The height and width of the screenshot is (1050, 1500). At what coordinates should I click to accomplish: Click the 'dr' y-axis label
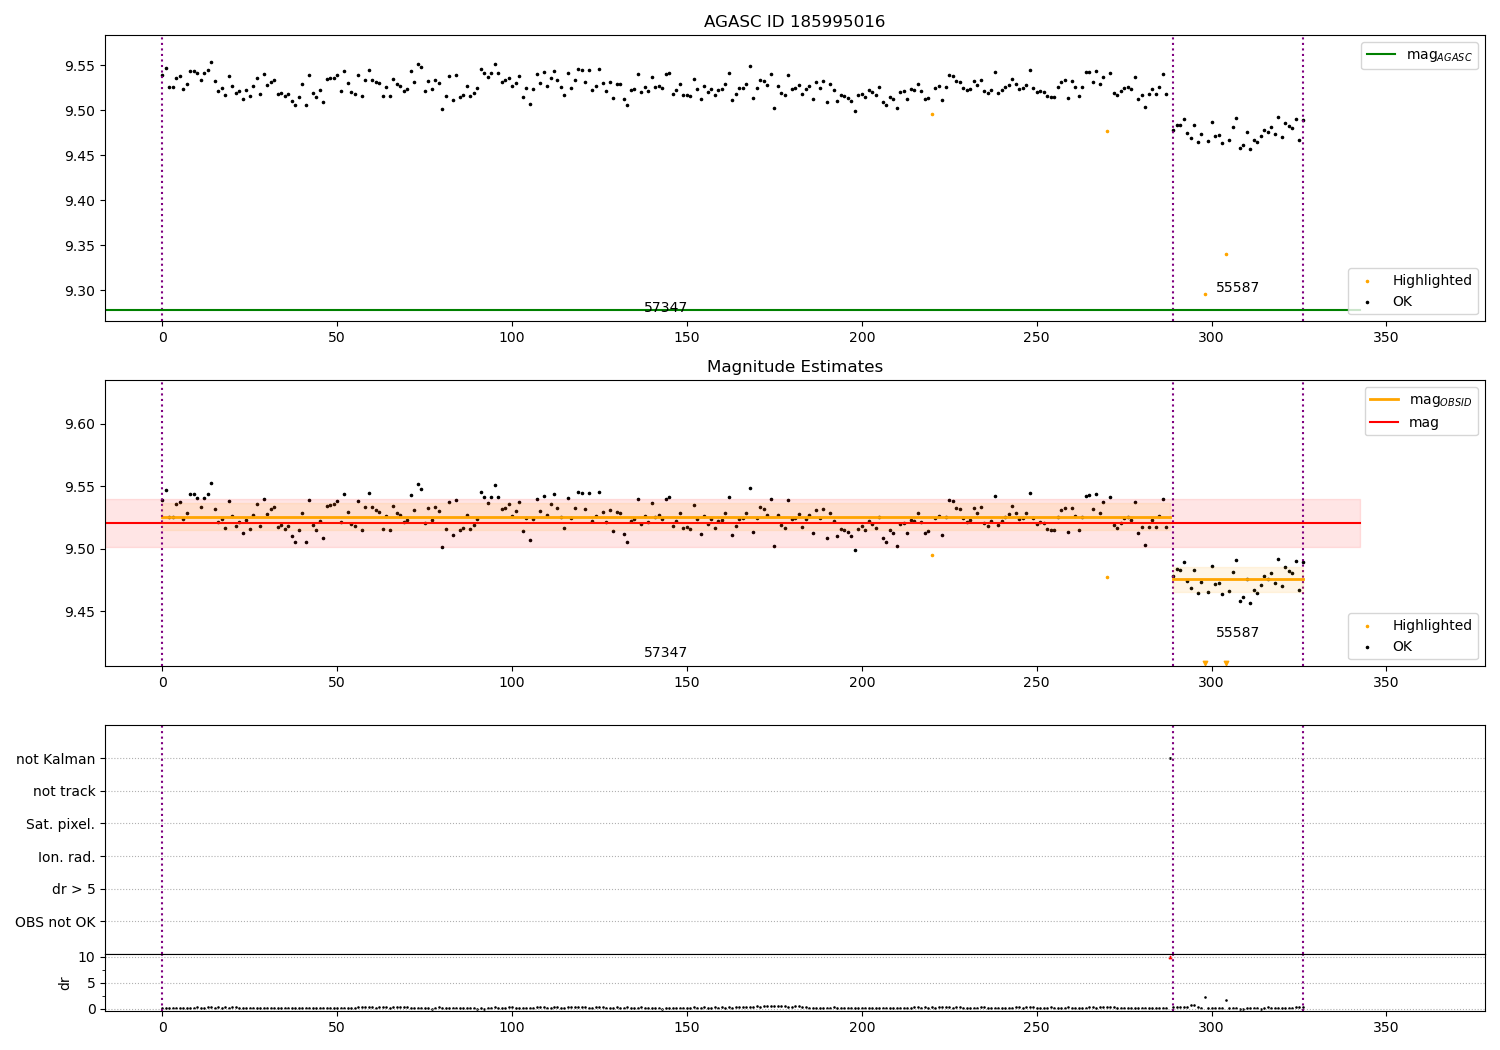(65, 983)
